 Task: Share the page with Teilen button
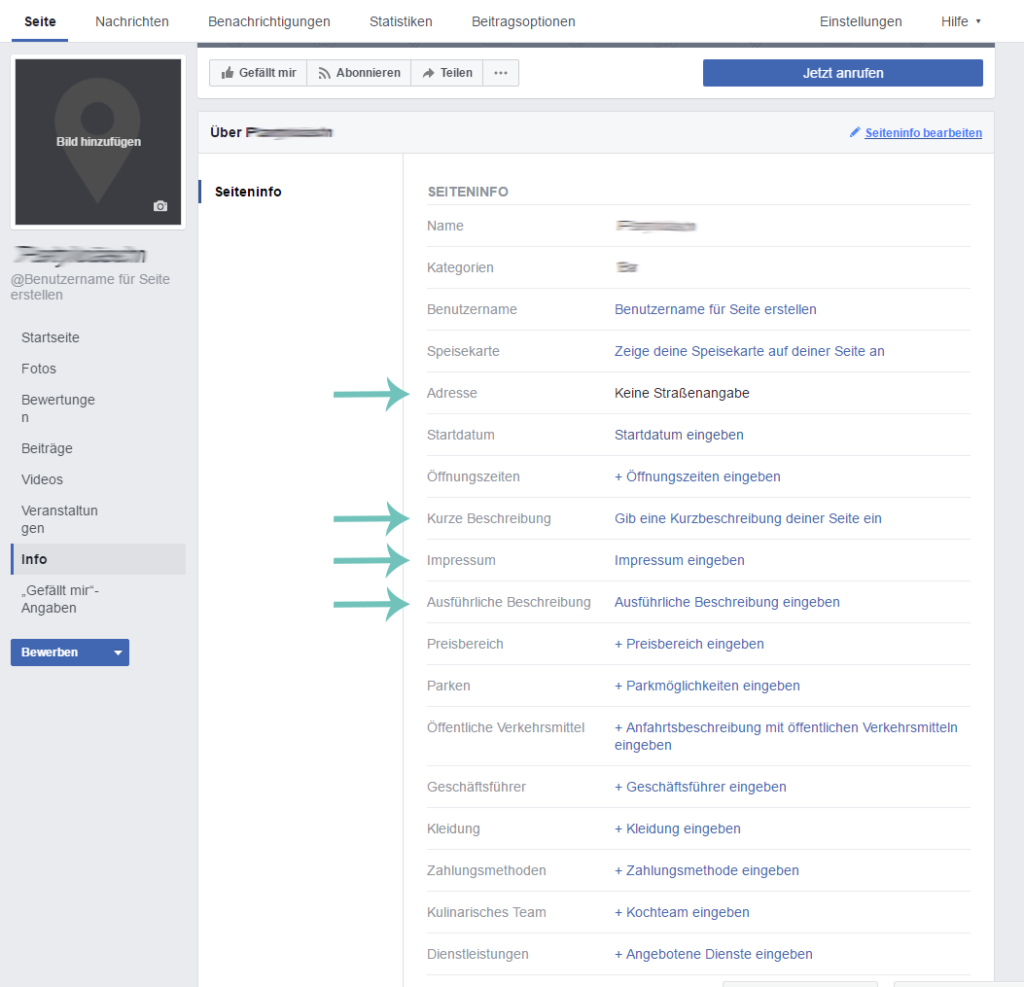tap(447, 73)
